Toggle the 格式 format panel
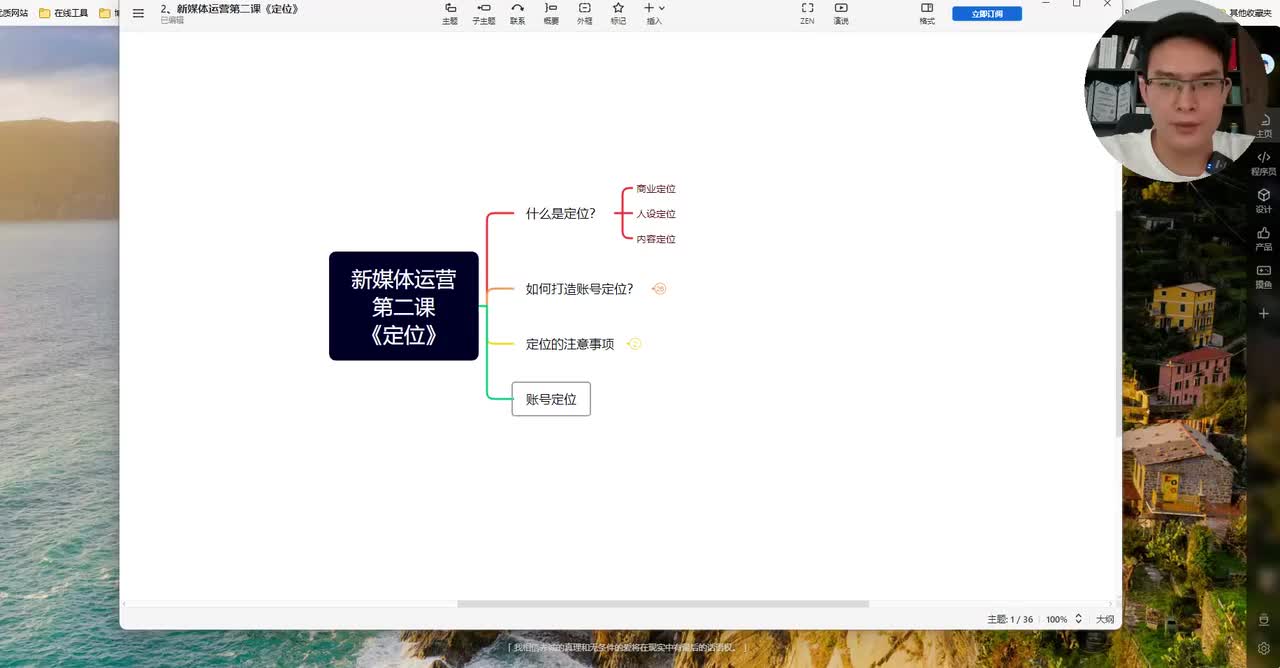The width and height of the screenshot is (1280, 668). (927, 13)
